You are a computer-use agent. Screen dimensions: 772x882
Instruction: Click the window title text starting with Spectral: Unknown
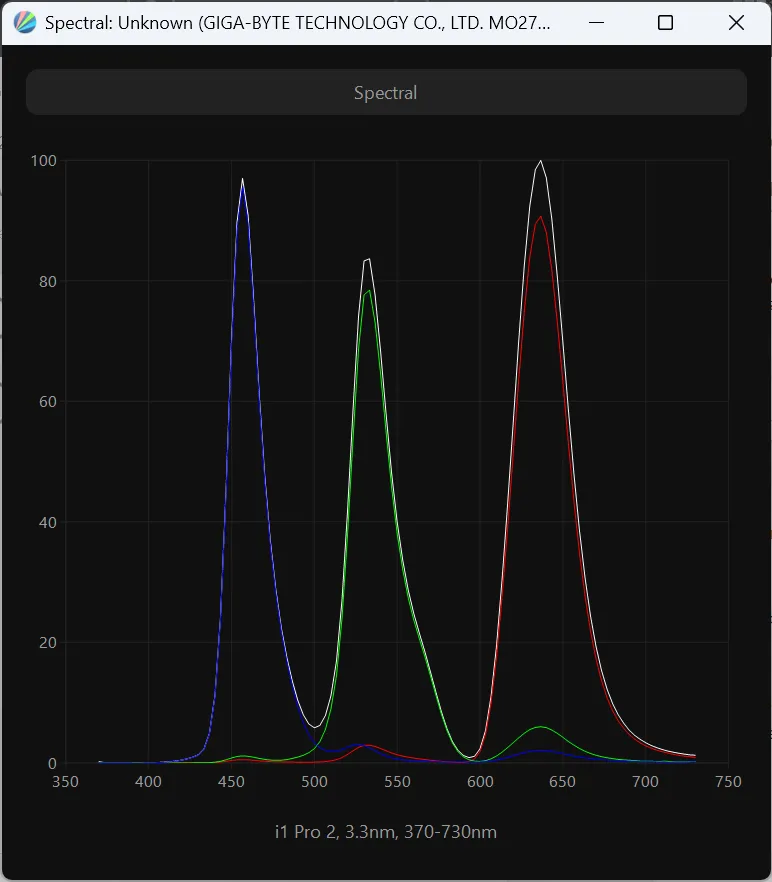[297, 23]
